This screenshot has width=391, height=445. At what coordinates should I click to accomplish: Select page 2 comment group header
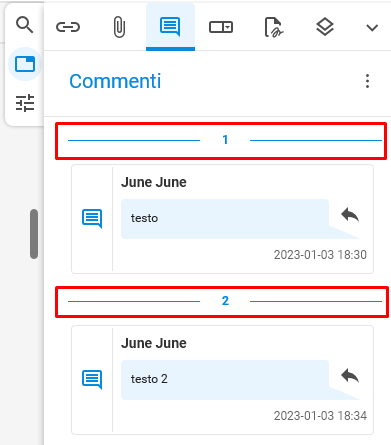[225, 301]
